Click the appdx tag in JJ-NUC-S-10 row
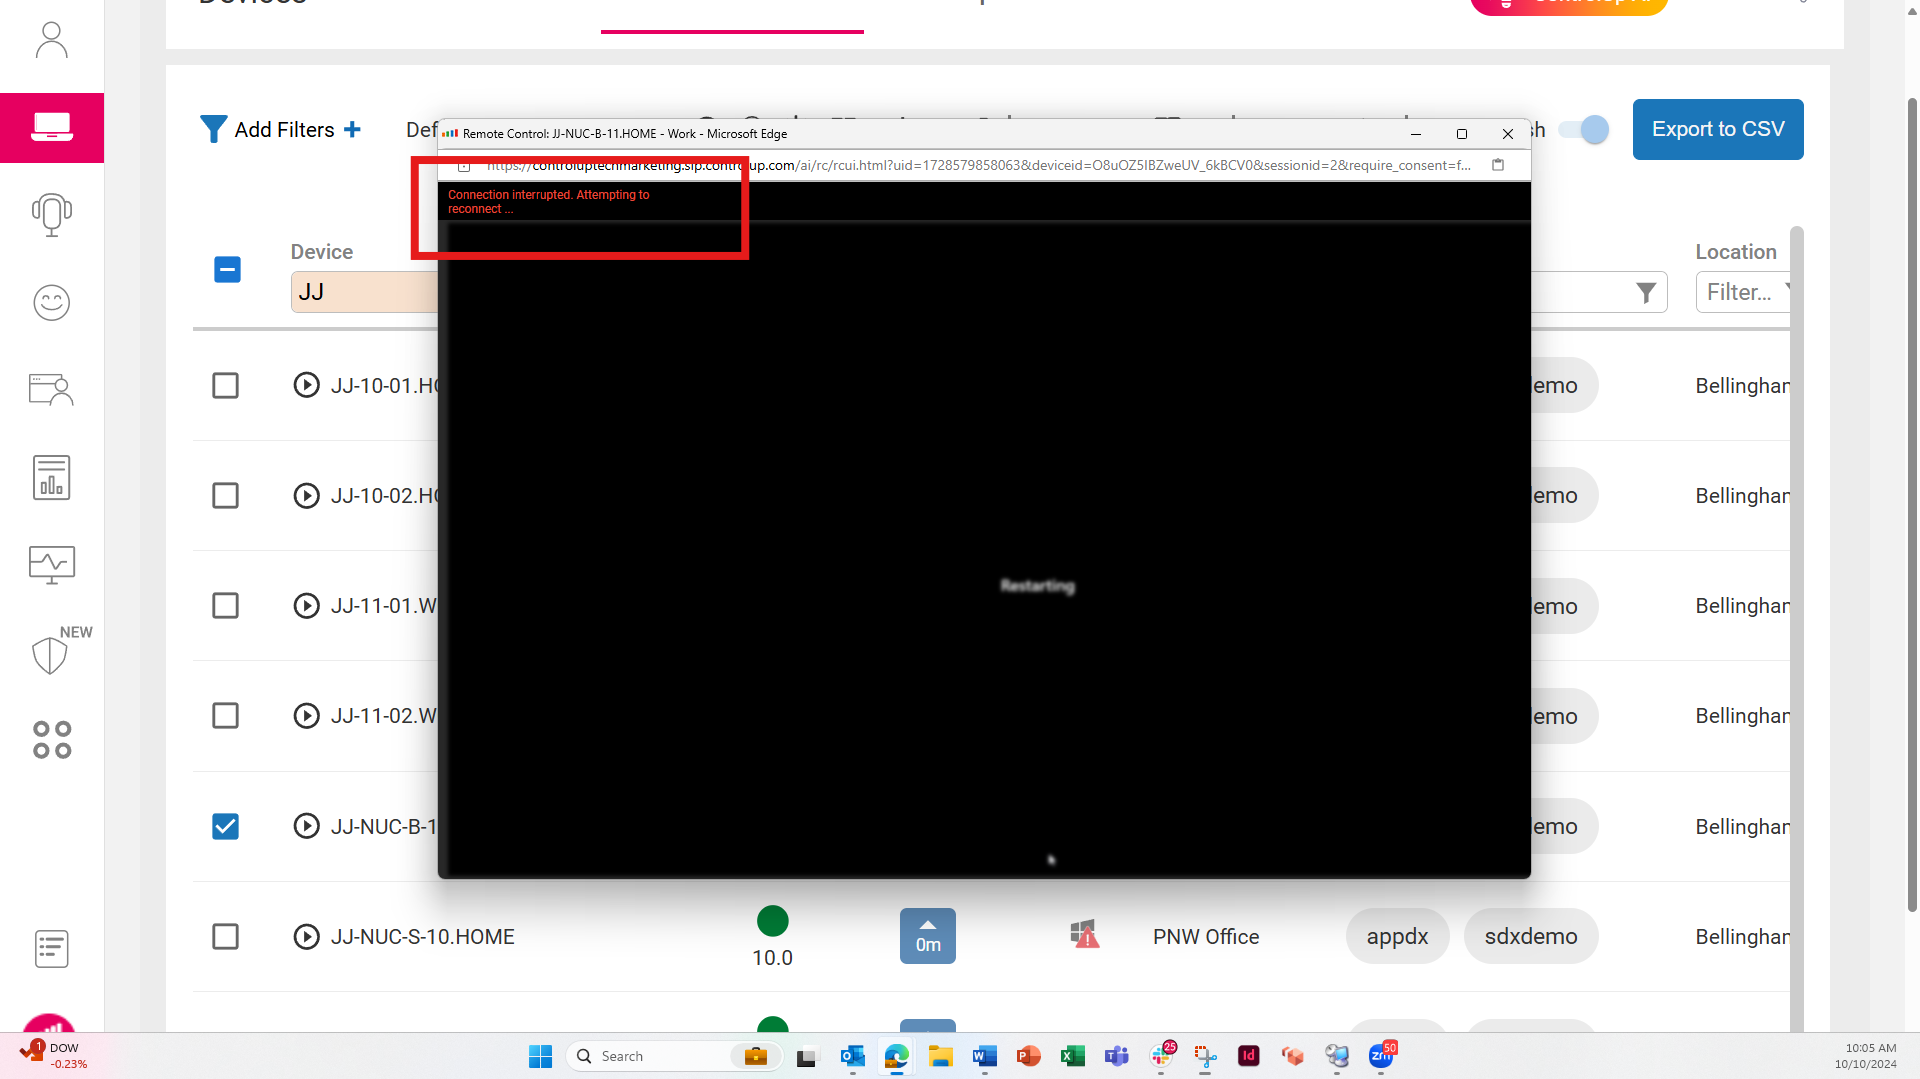Viewport: 1920px width, 1079px height. coord(1397,936)
